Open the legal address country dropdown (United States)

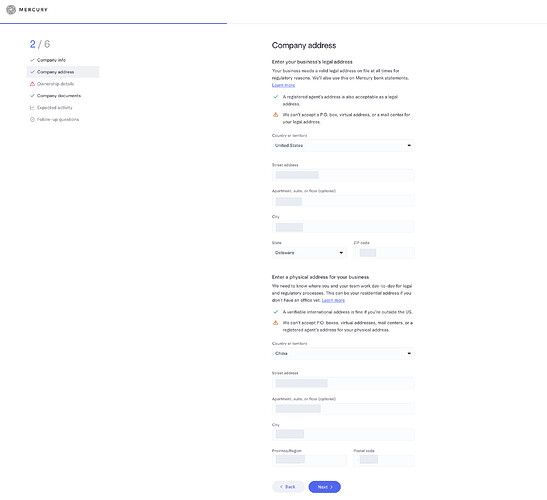[x=343, y=145]
